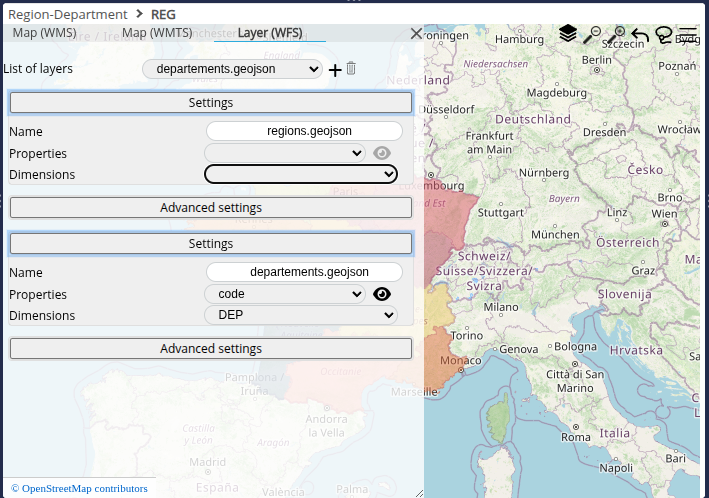The width and height of the screenshot is (709, 498).
Task: Toggle greyed eye icon for regions.geojson properties
Action: (x=382, y=153)
